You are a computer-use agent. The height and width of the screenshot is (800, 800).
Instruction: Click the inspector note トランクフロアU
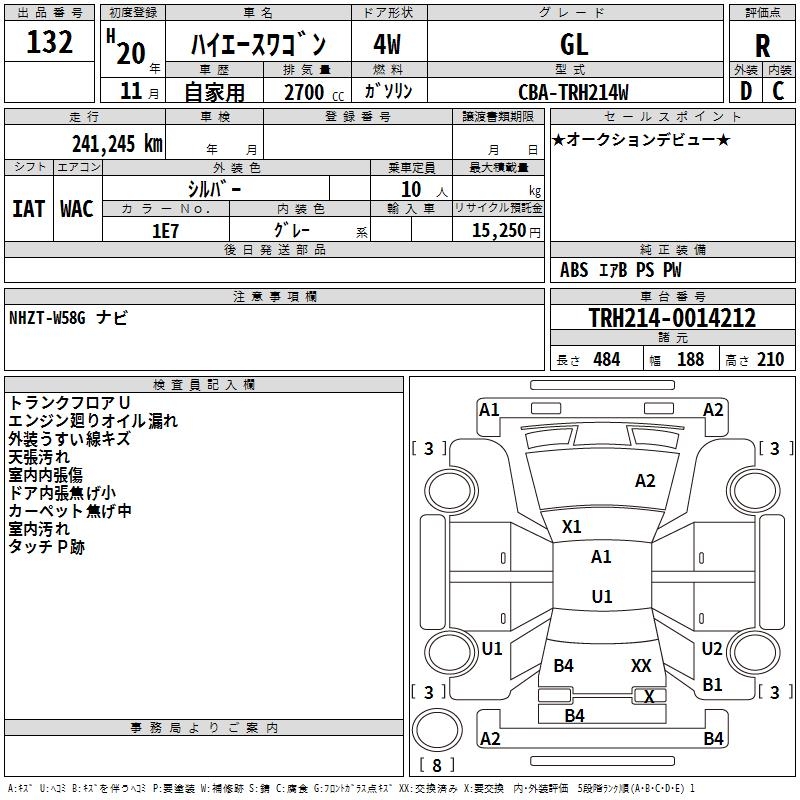tap(70, 403)
